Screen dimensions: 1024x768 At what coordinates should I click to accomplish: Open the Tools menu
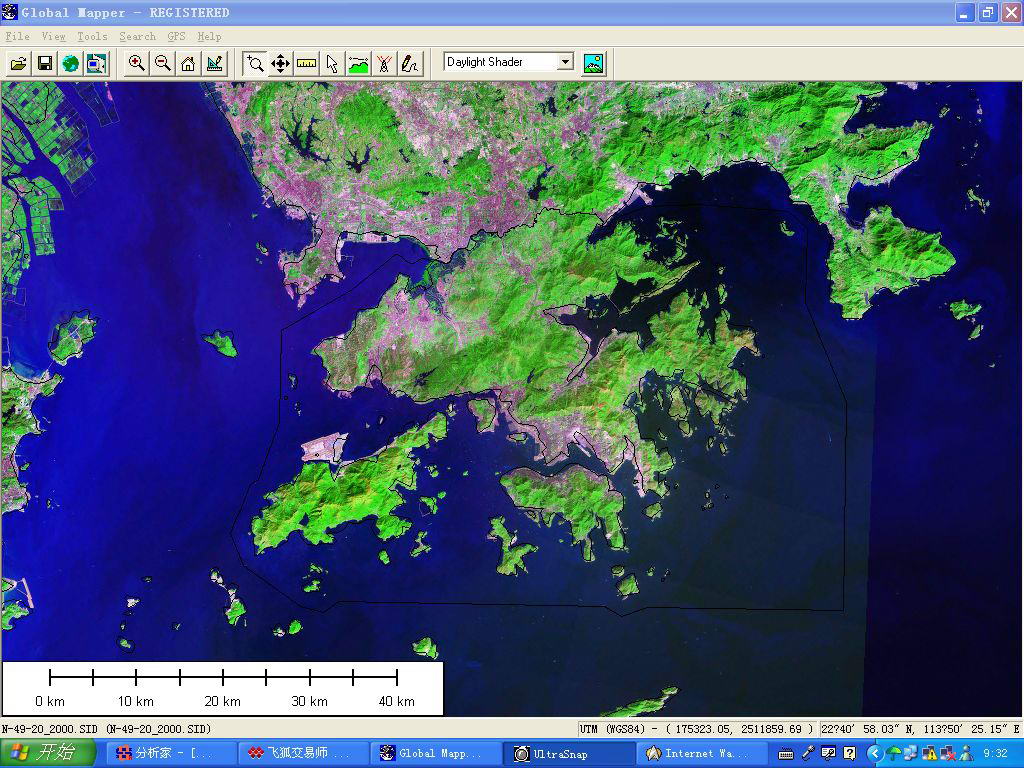(92, 36)
